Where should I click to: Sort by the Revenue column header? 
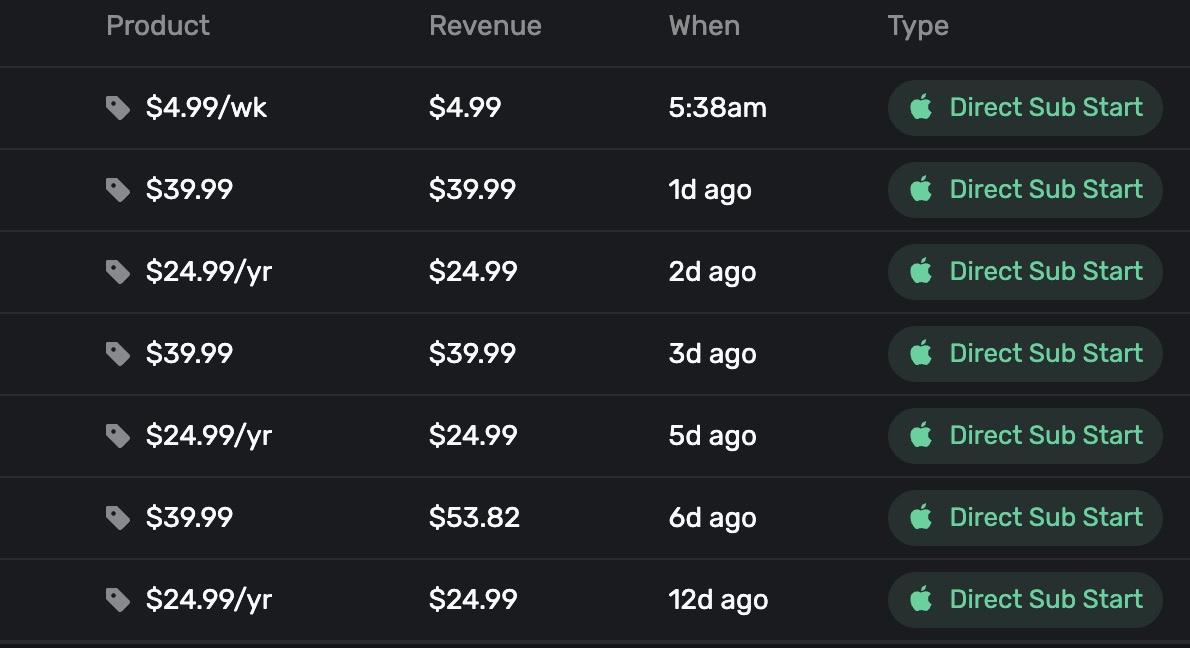[x=485, y=26]
